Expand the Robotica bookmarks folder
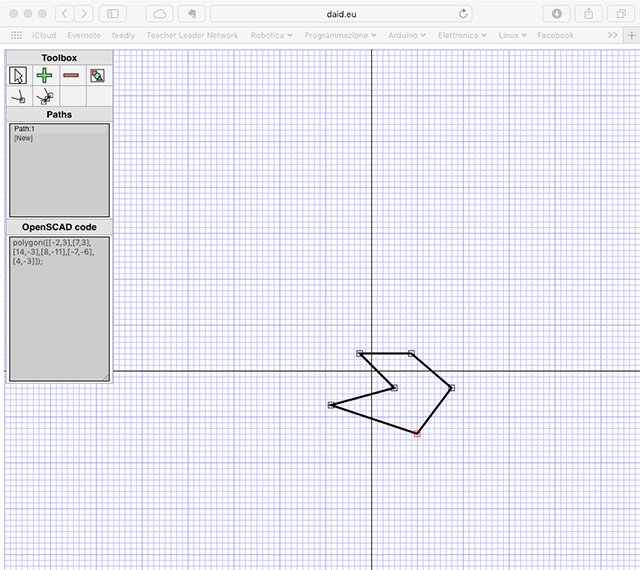The height and width of the screenshot is (570, 640). click(x=272, y=35)
